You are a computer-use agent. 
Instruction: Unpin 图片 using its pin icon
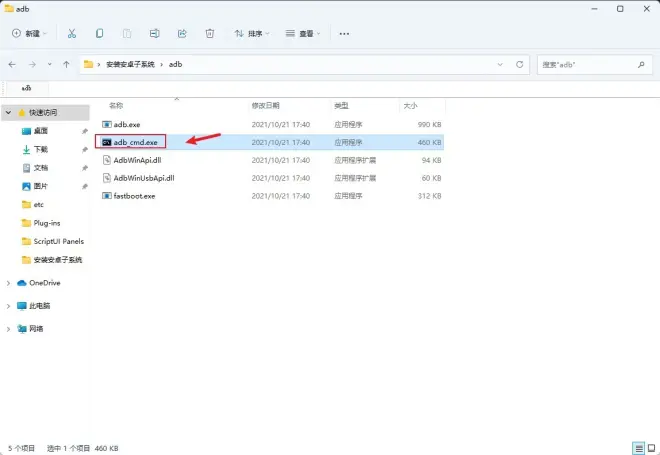pyautogui.click(x=85, y=186)
